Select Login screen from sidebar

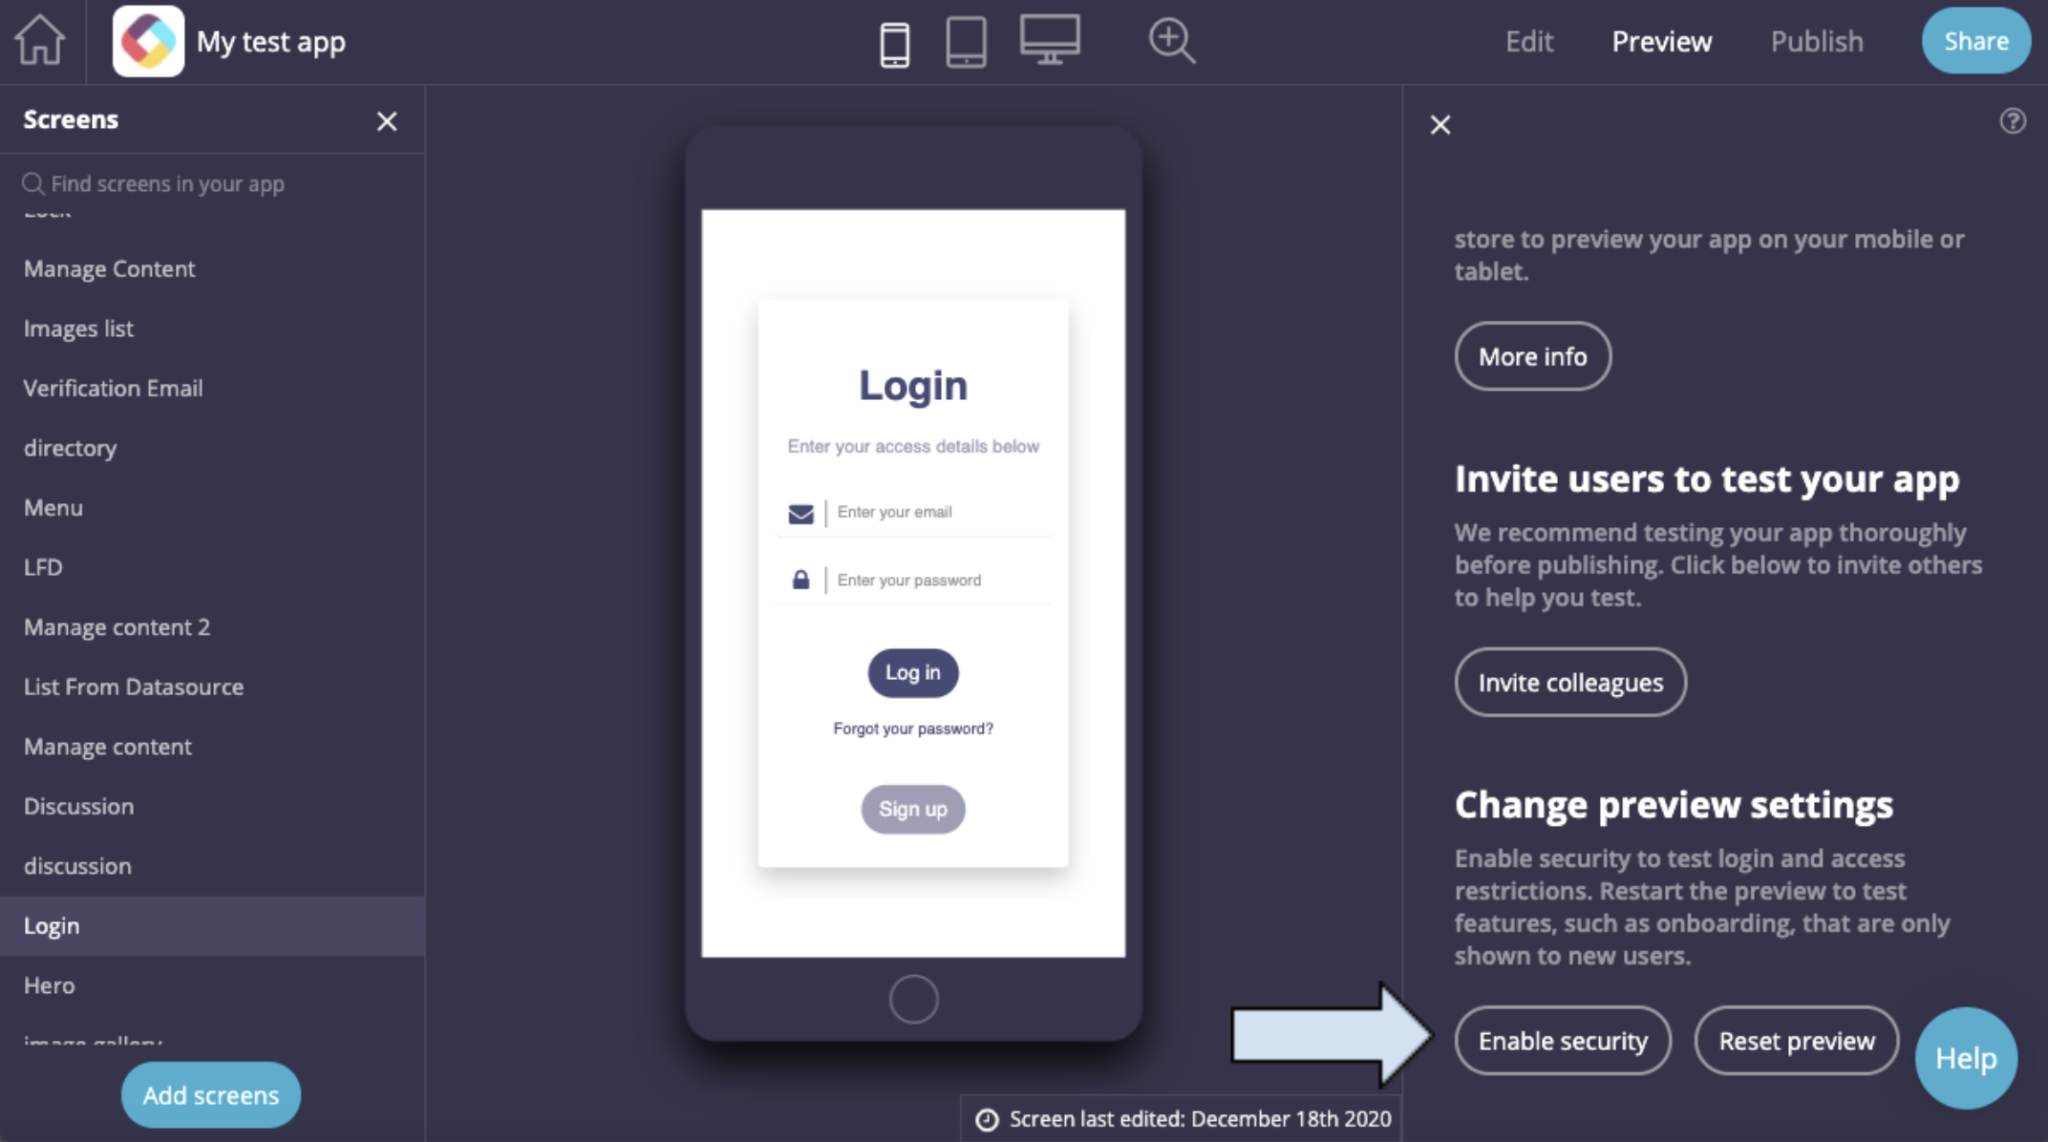coord(212,924)
